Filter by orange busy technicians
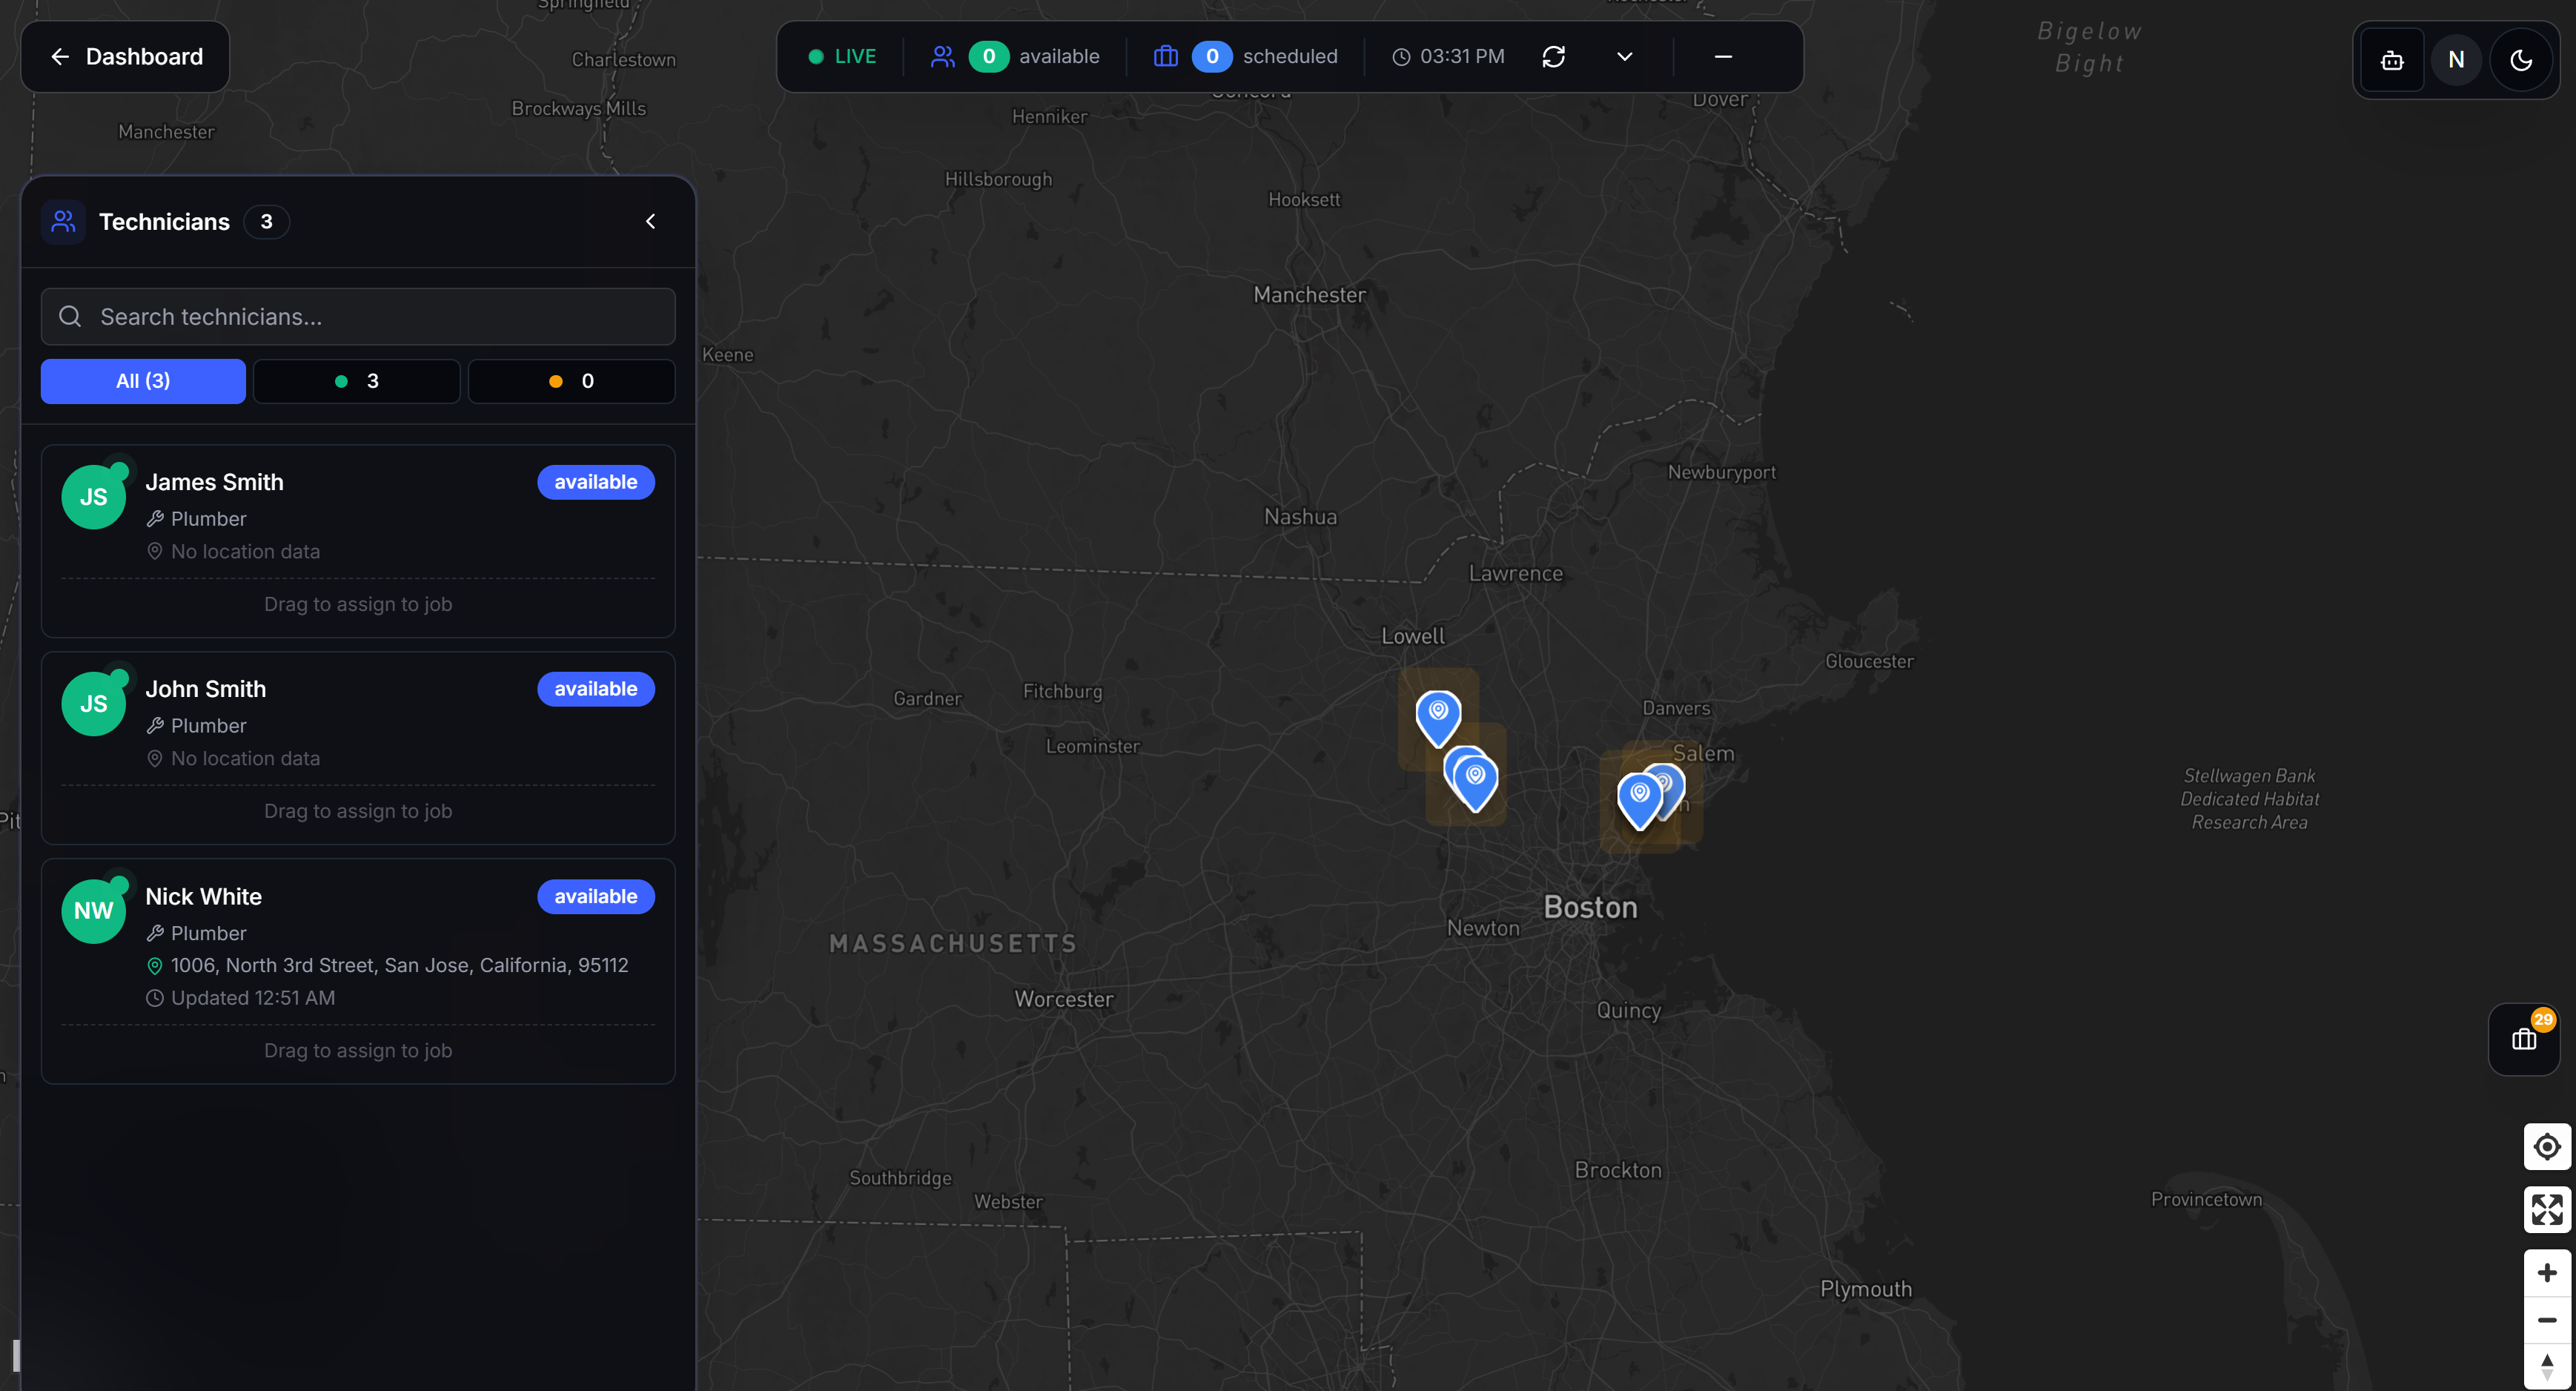The image size is (2576, 1391). click(571, 381)
